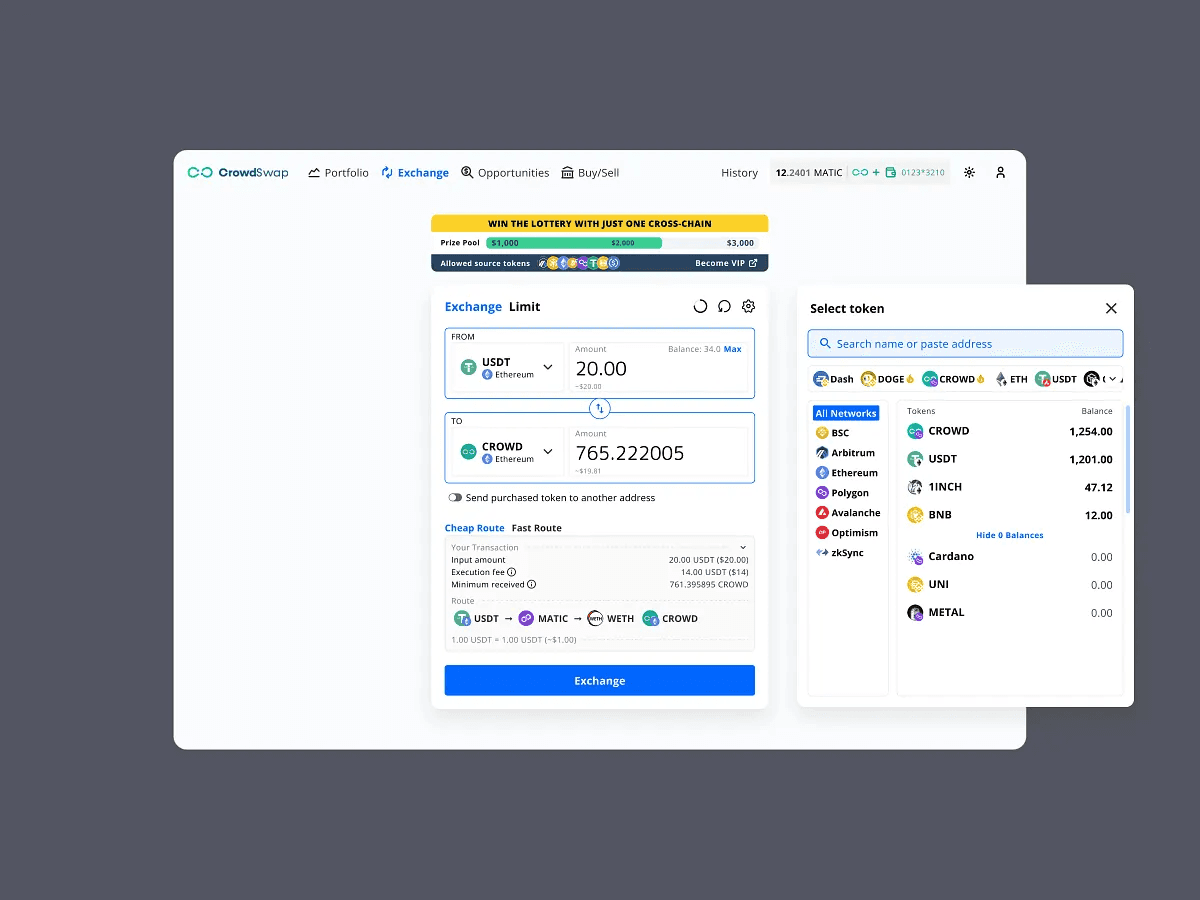
Task: Toggle send purchased token to another address
Action: 455,498
